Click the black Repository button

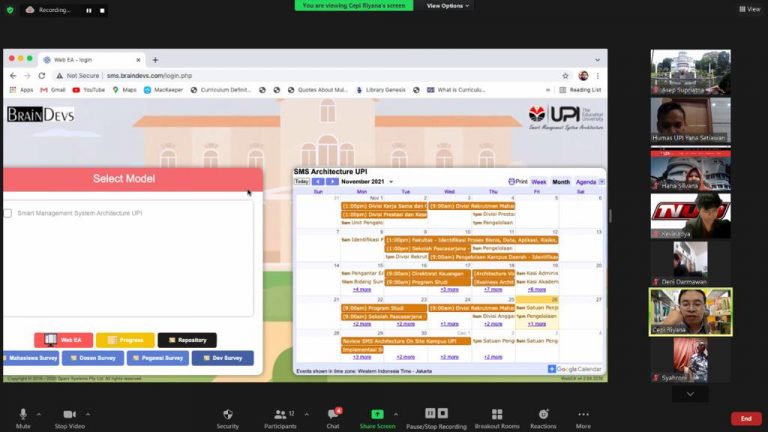tap(187, 340)
